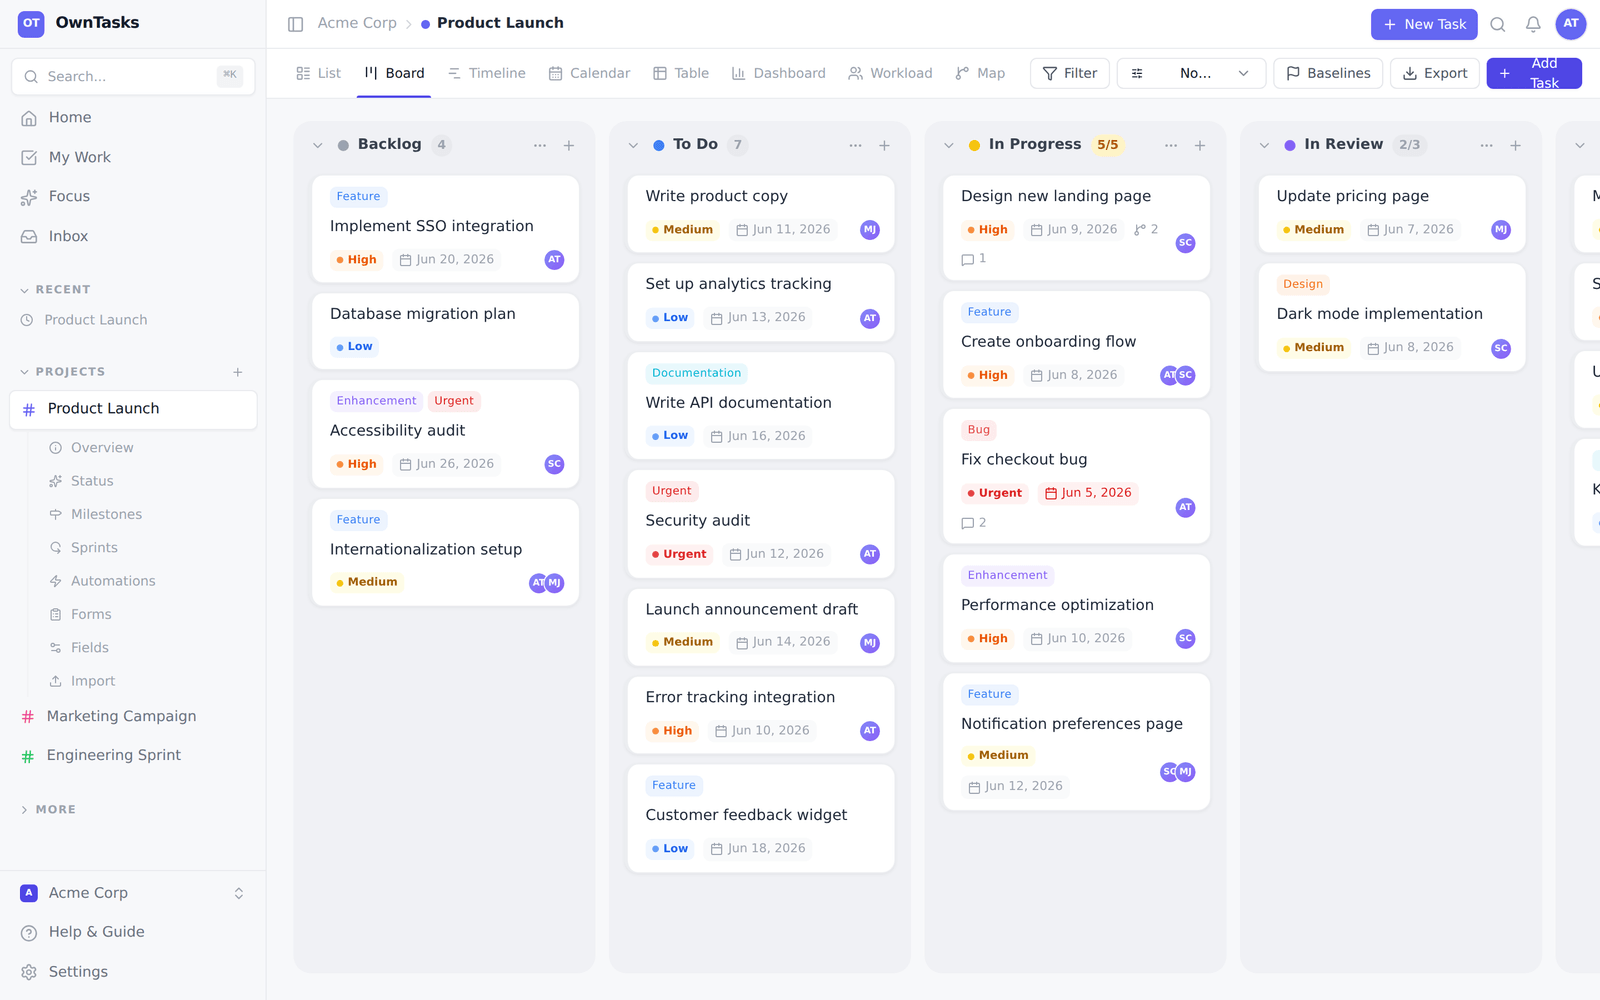The height and width of the screenshot is (1000, 1600).
Task: Open Help & Guide
Action: (133, 932)
